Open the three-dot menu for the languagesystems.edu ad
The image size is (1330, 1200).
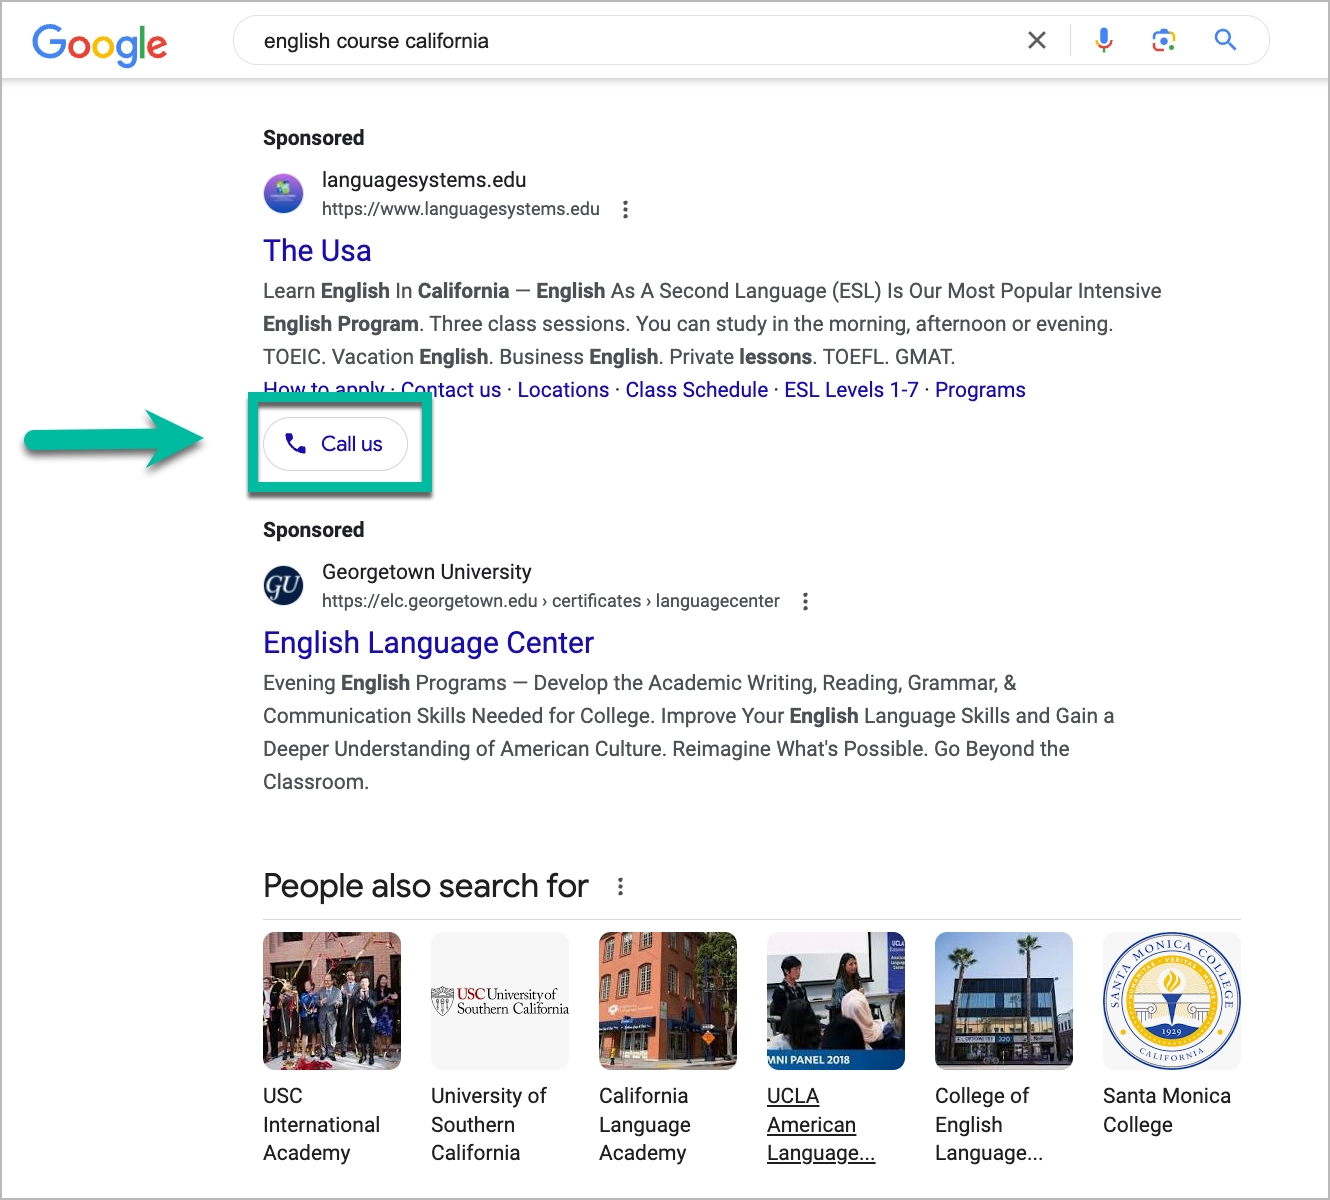[625, 210]
